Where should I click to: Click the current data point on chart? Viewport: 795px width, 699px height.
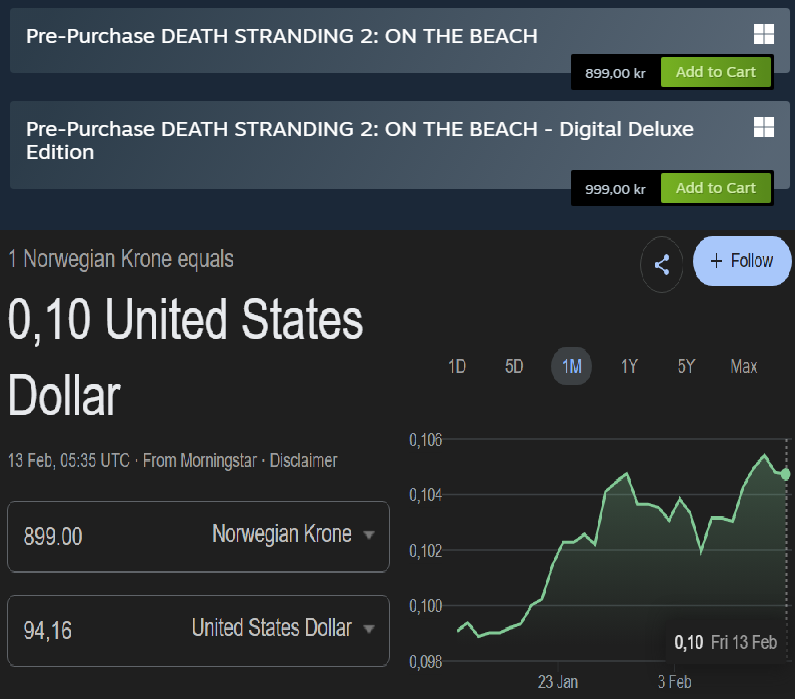(786, 474)
